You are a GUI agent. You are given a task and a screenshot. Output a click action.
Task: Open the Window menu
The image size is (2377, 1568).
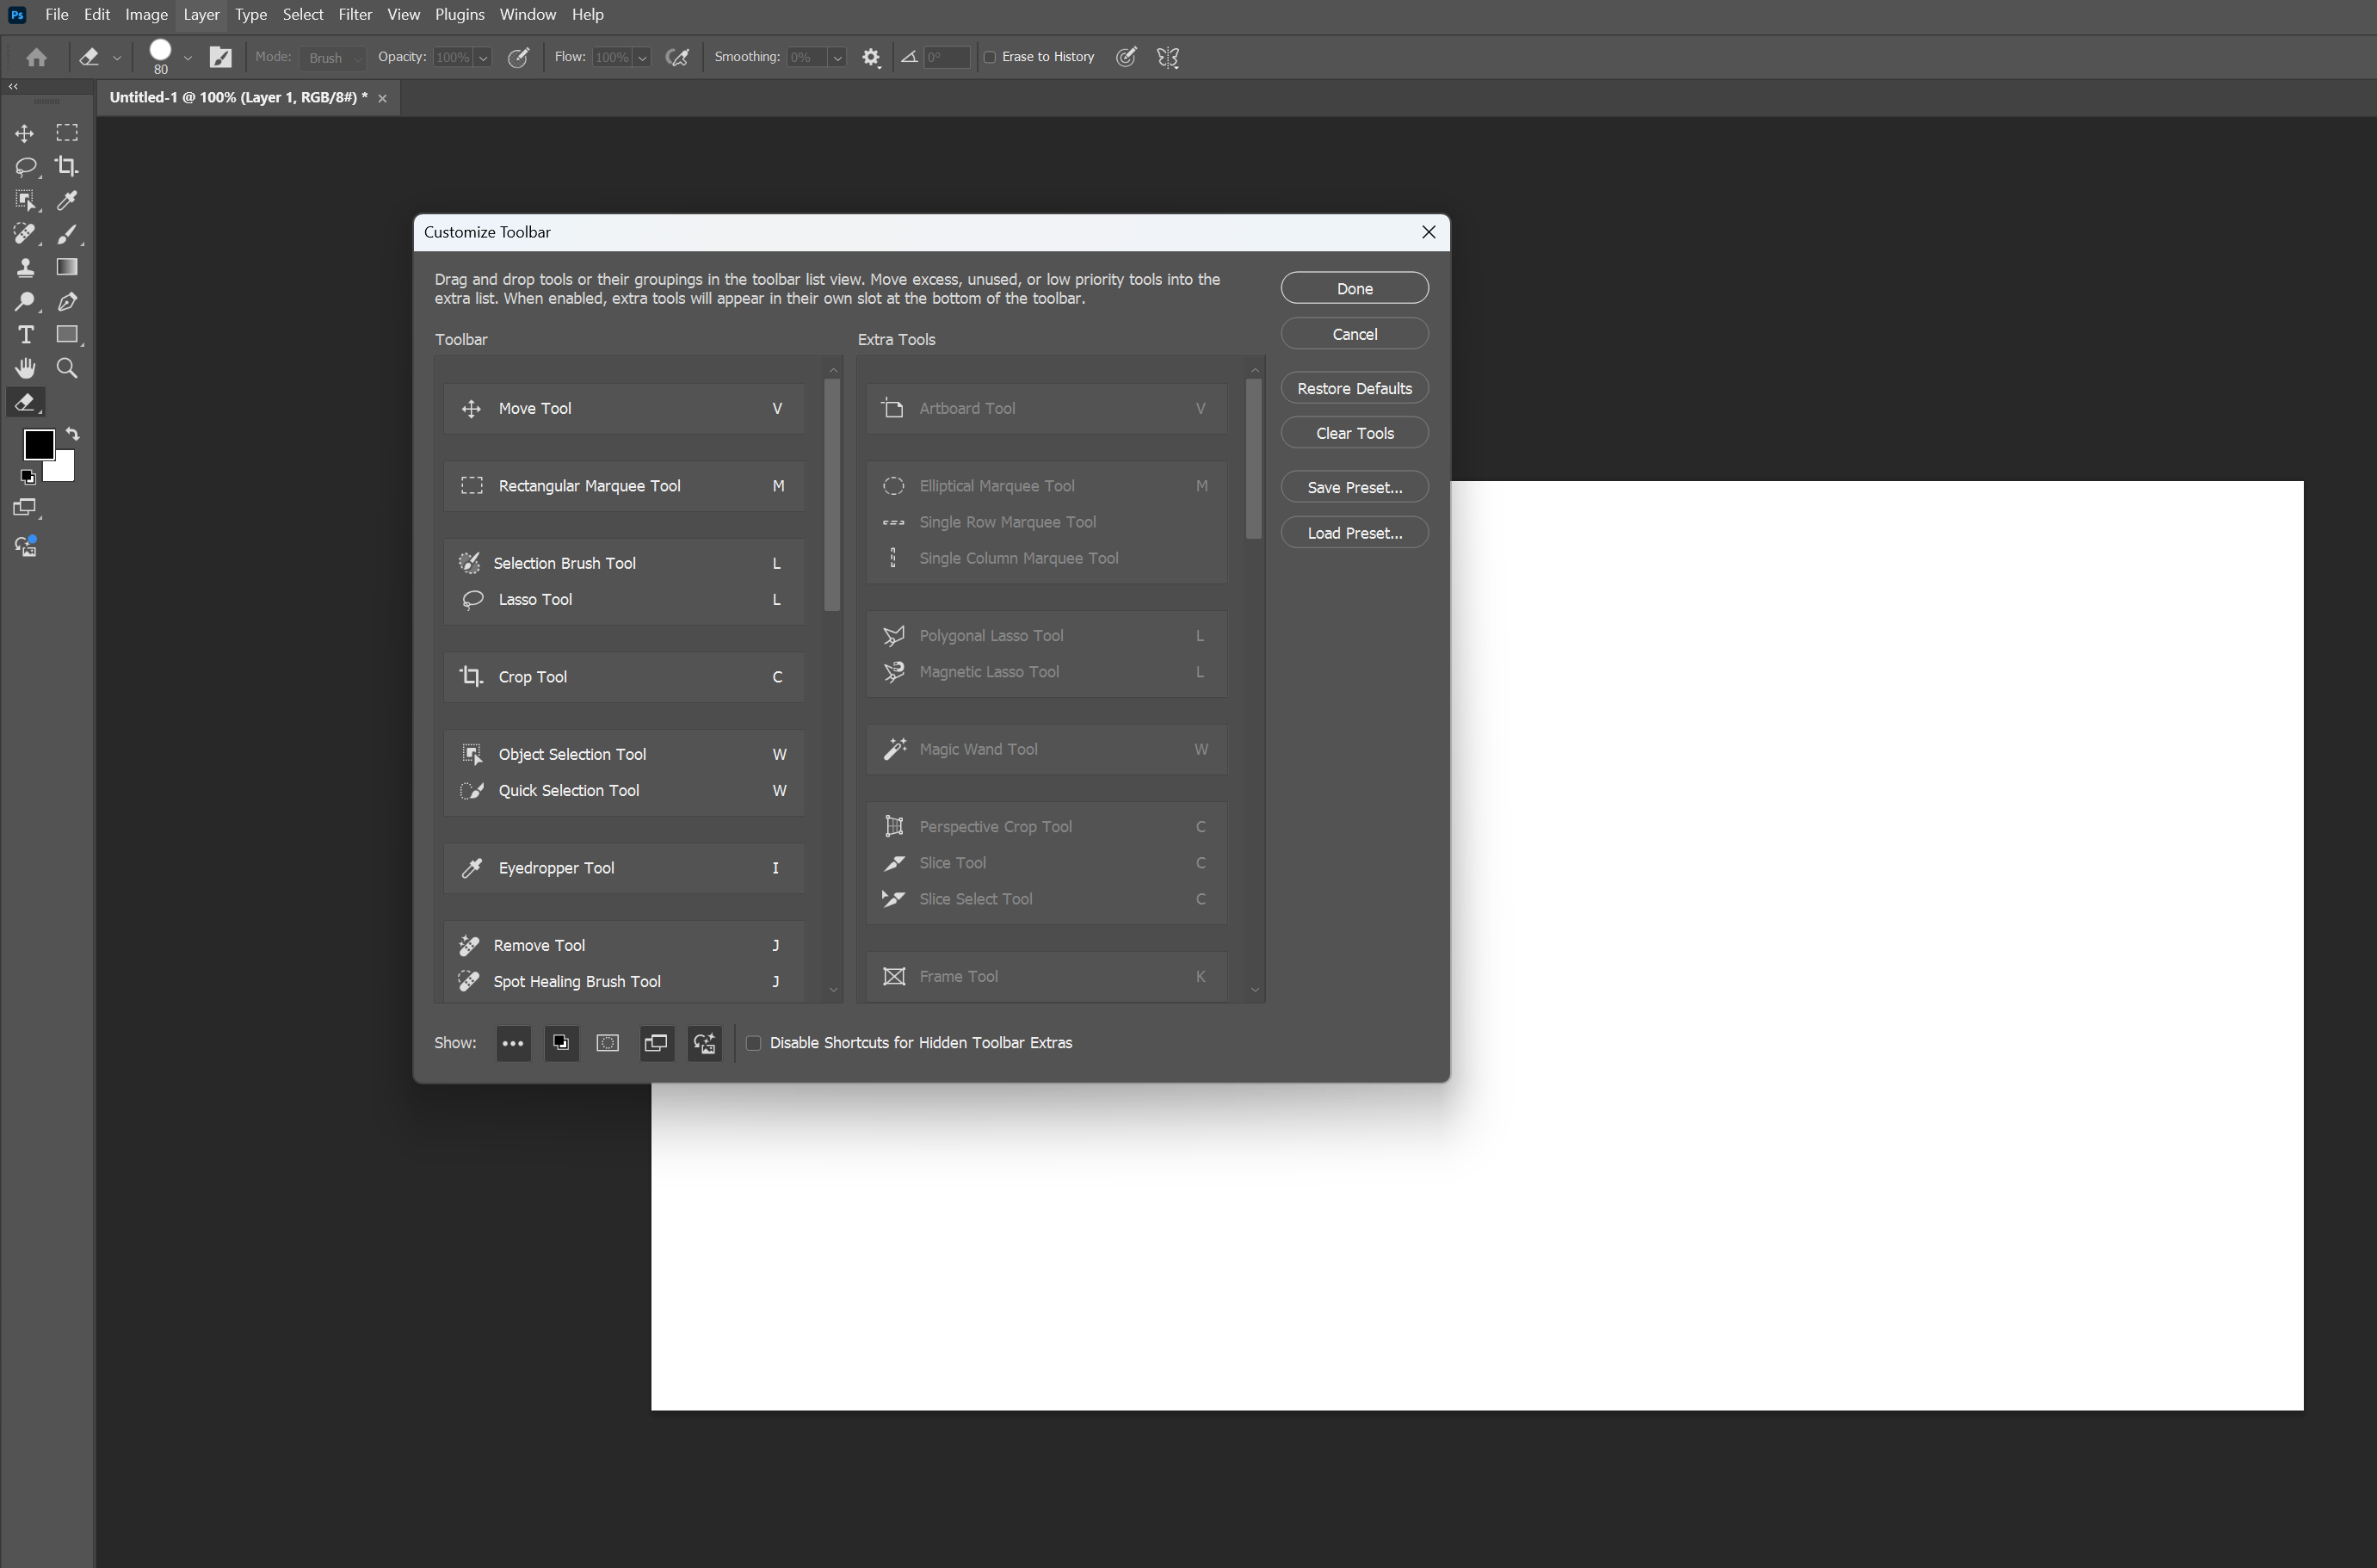click(527, 14)
